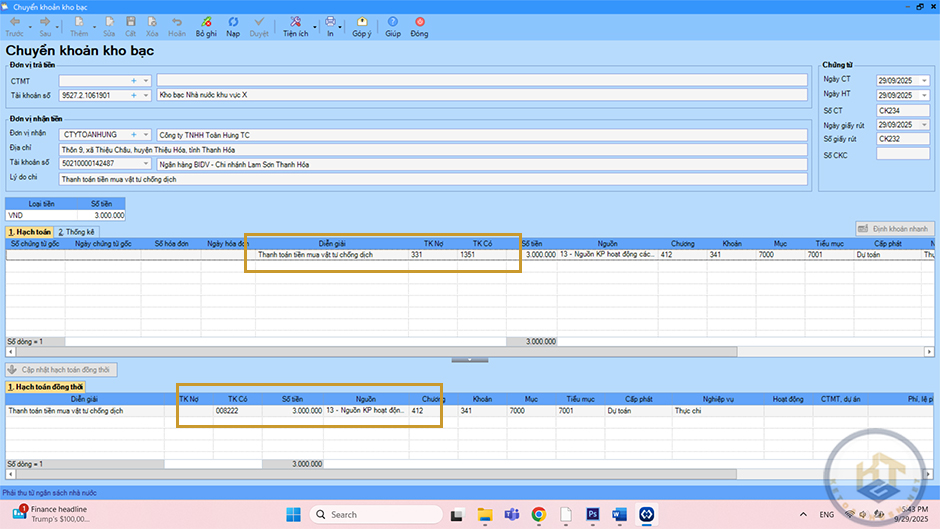Switch to the Thống kê tab
The image size is (940, 529).
77,232
